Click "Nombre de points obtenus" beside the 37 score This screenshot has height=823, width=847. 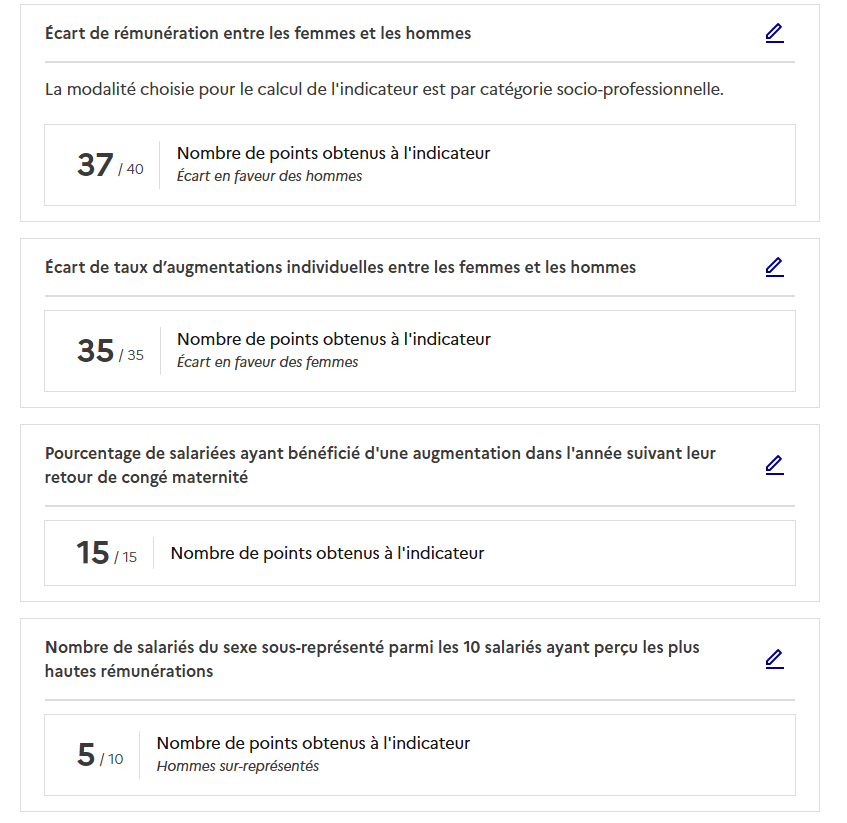(x=333, y=153)
